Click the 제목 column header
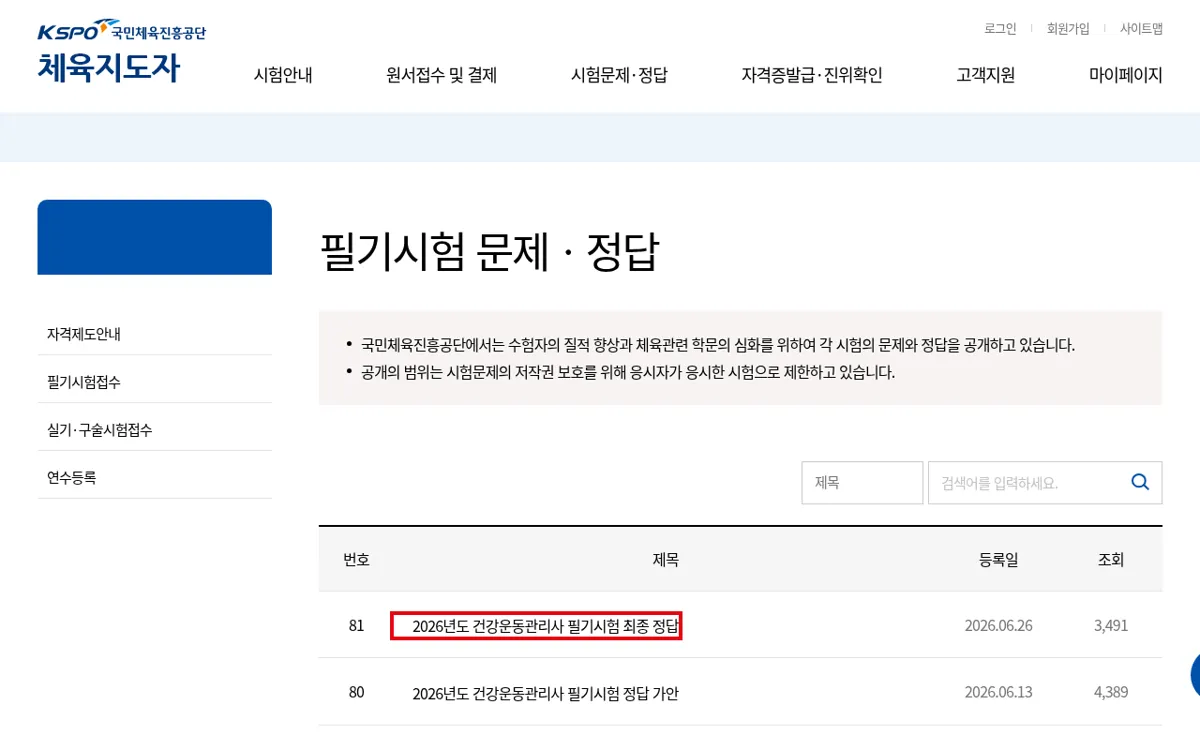Screen dimensions: 1200x750 (666, 560)
